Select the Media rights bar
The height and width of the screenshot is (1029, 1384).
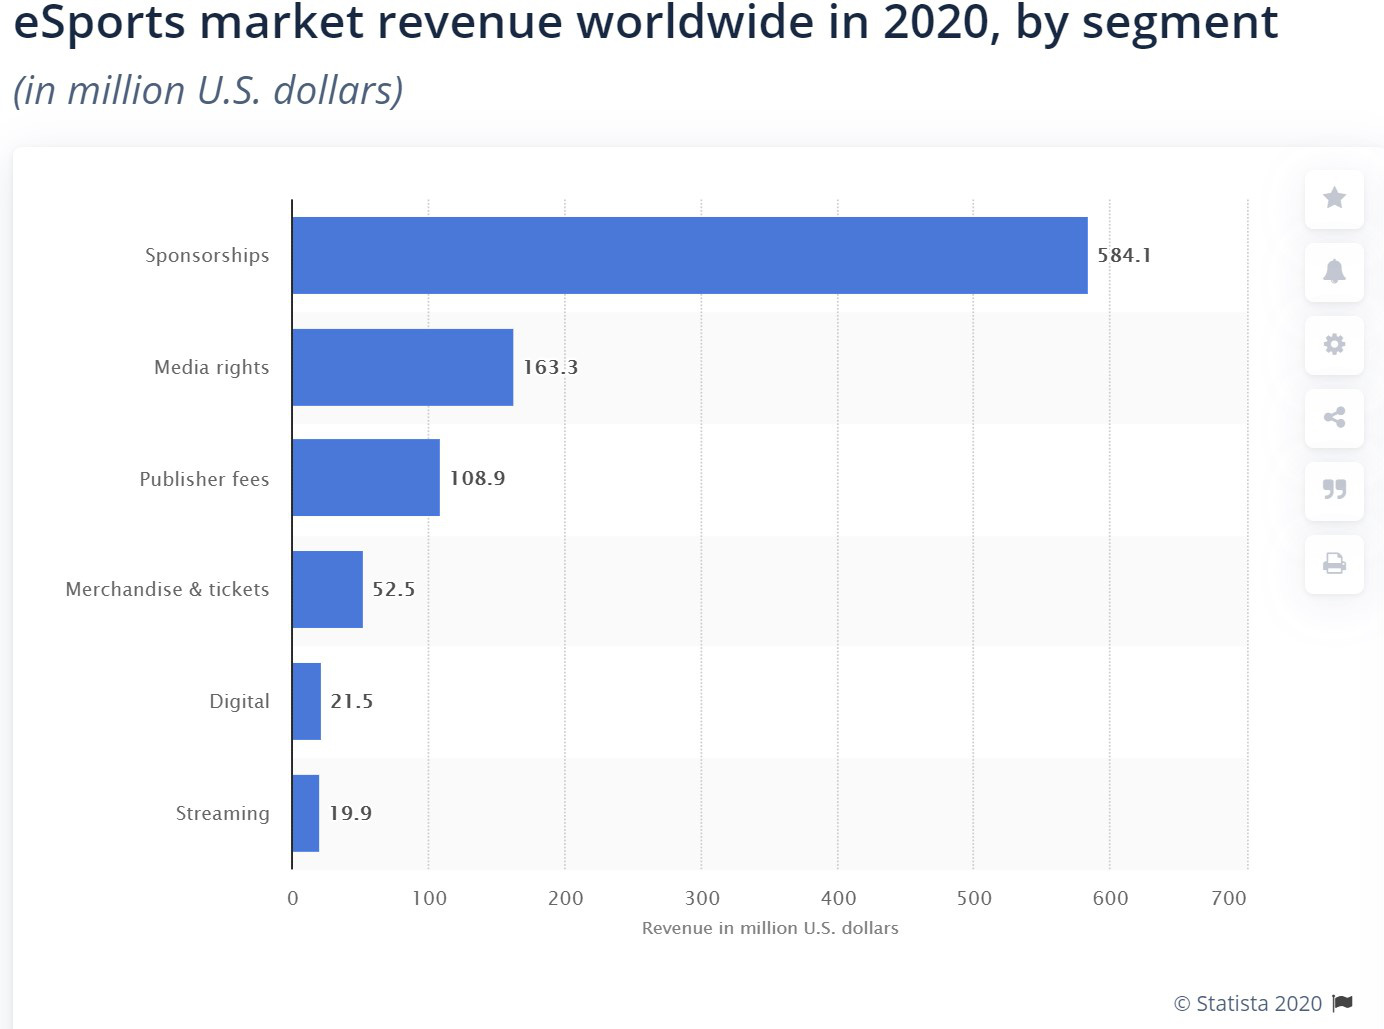tap(403, 367)
